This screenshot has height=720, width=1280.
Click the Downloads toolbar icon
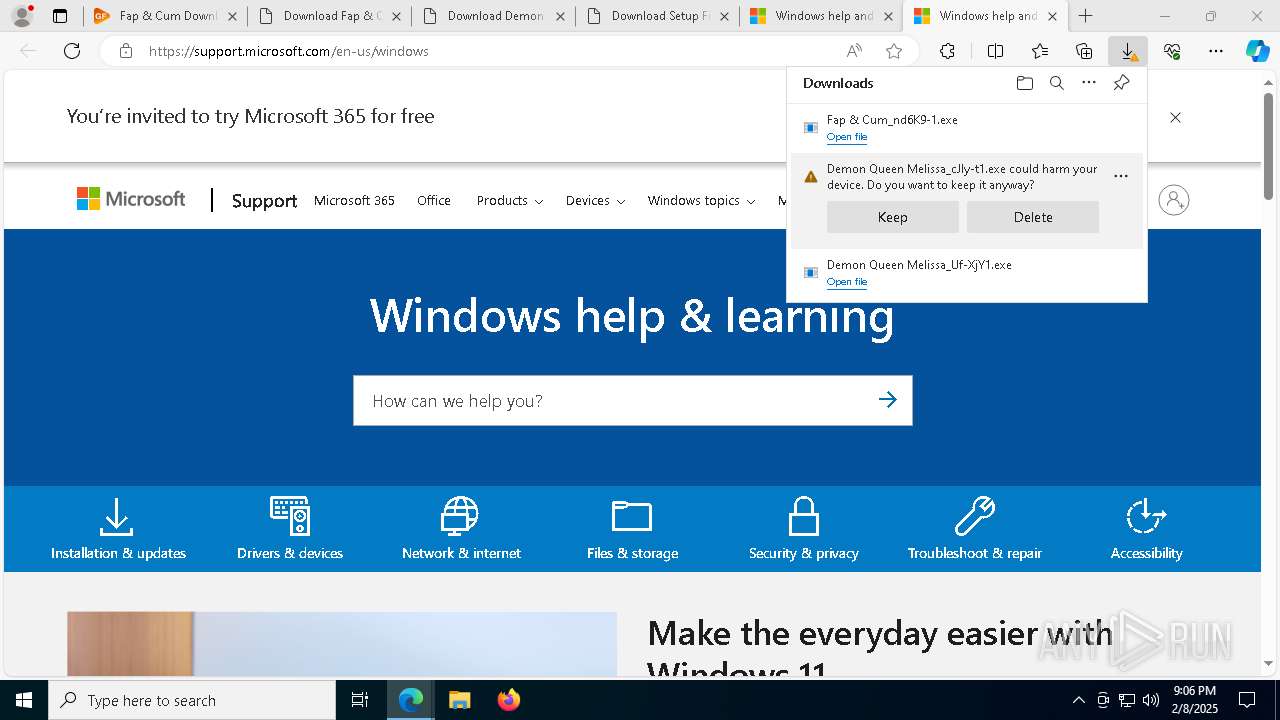1128,51
